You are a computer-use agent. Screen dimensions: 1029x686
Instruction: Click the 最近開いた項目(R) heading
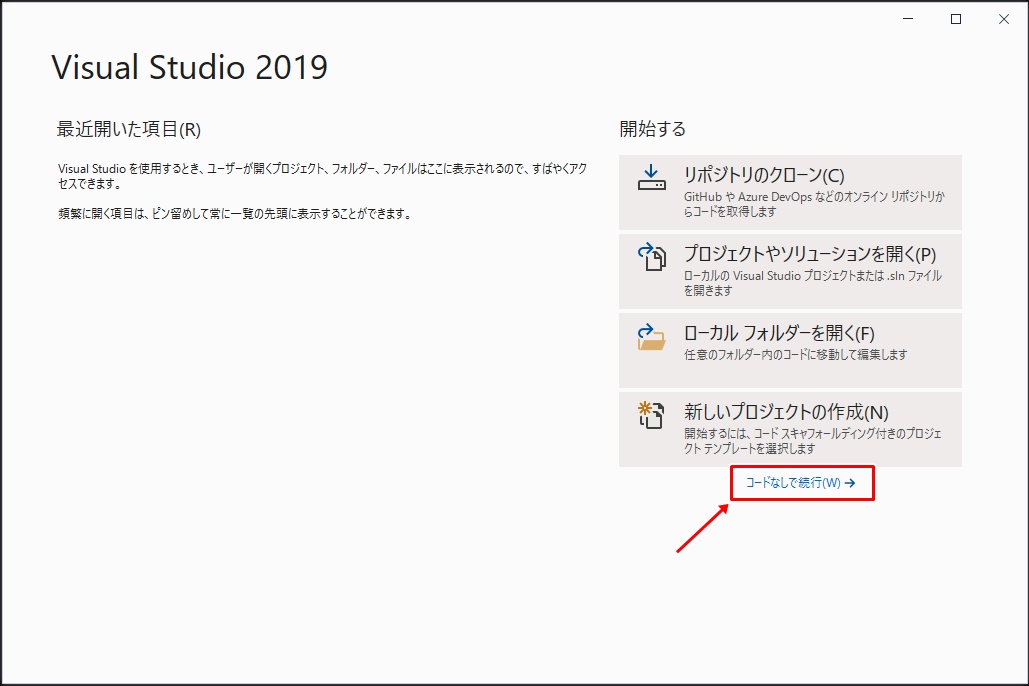tap(129, 129)
